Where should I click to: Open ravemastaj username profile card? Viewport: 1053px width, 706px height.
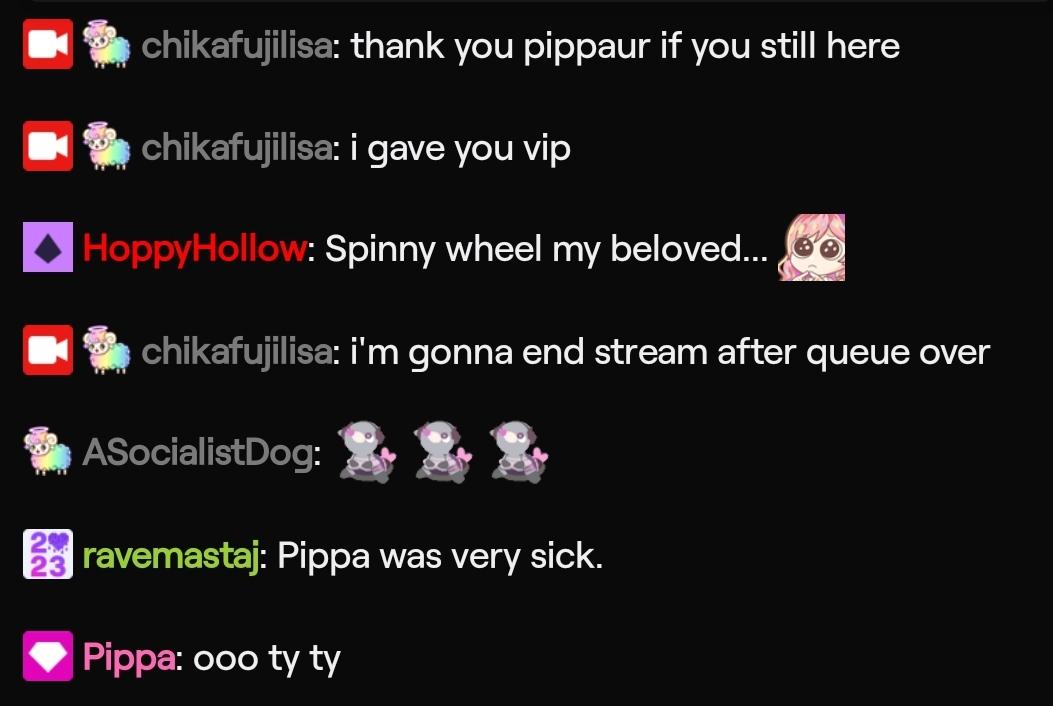(x=171, y=556)
